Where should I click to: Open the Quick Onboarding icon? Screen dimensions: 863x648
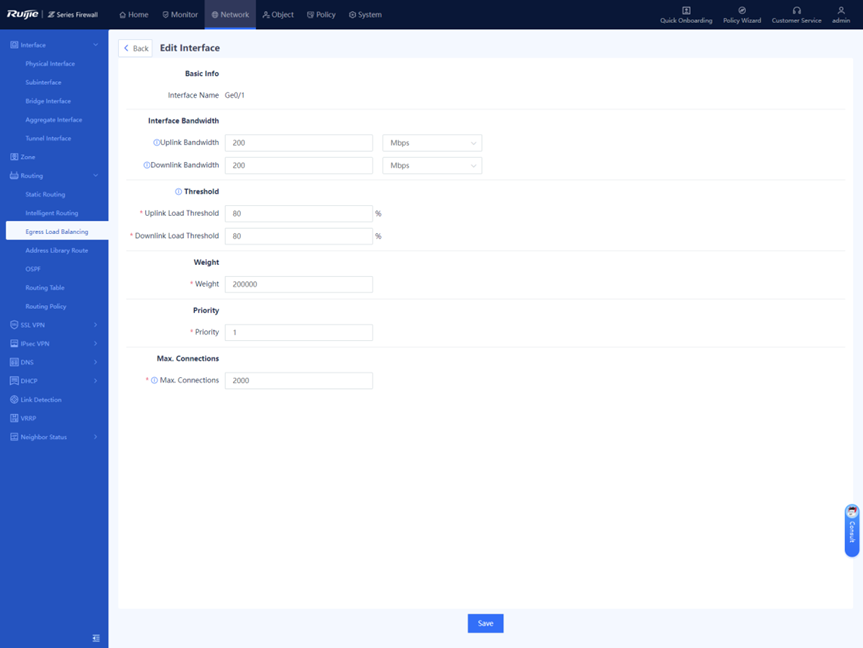click(x=686, y=11)
